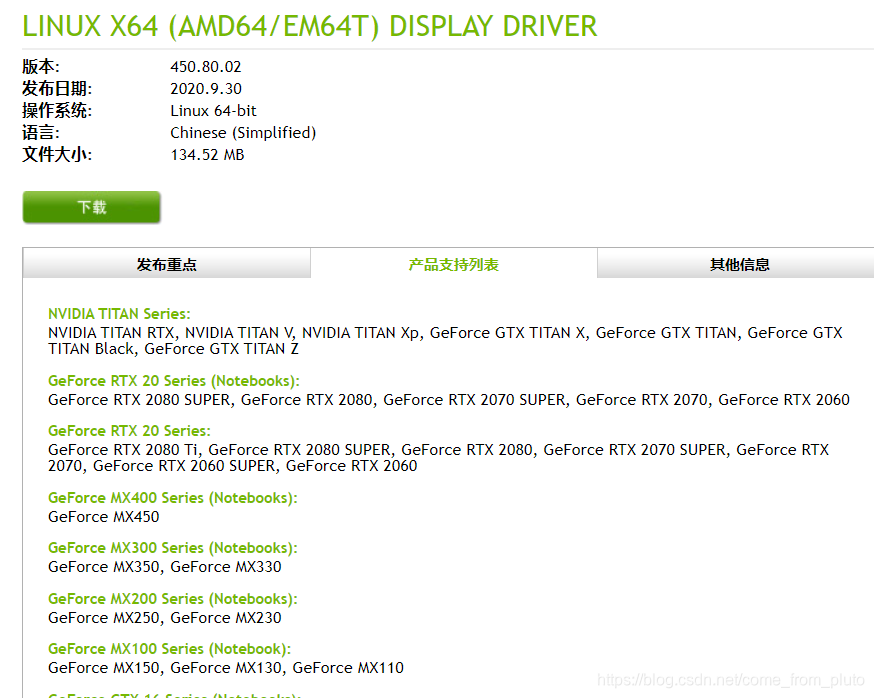The height and width of the screenshot is (698, 874).
Task: Click the line starting GeForce RTX 2080 Ti
Action: (438, 450)
